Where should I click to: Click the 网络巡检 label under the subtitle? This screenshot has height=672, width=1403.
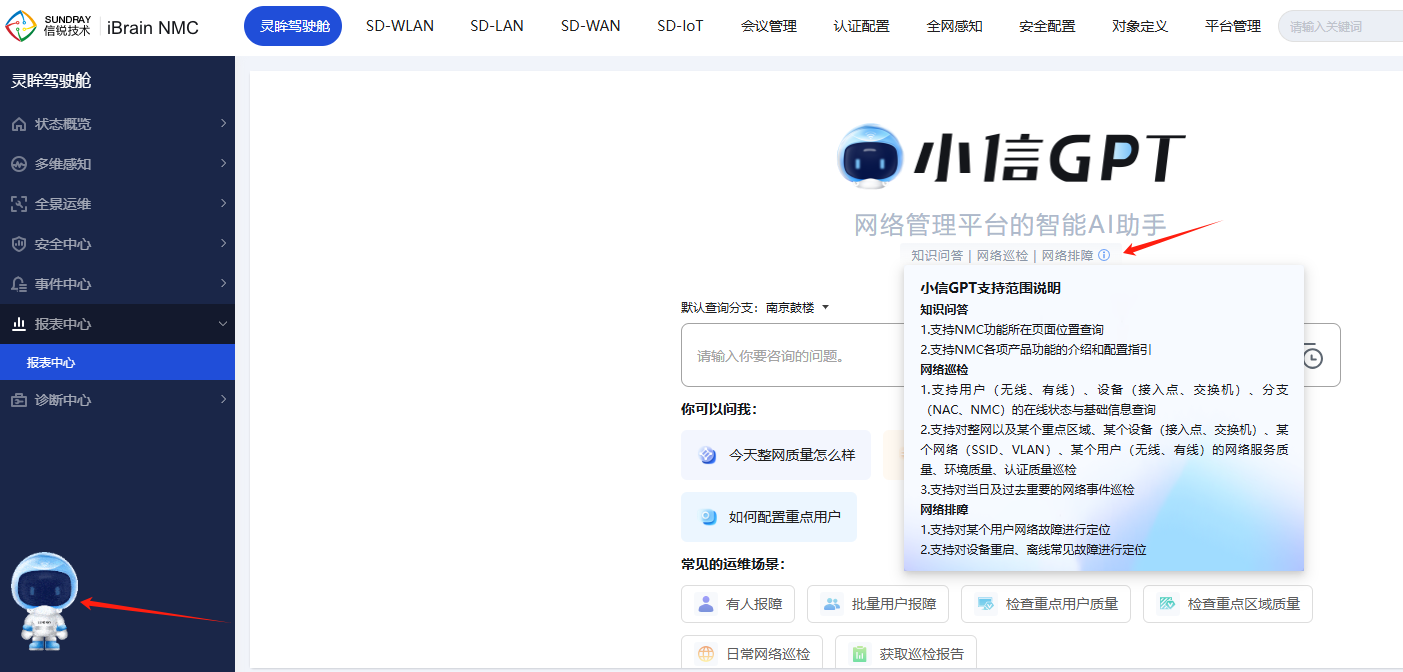tap(1002, 255)
